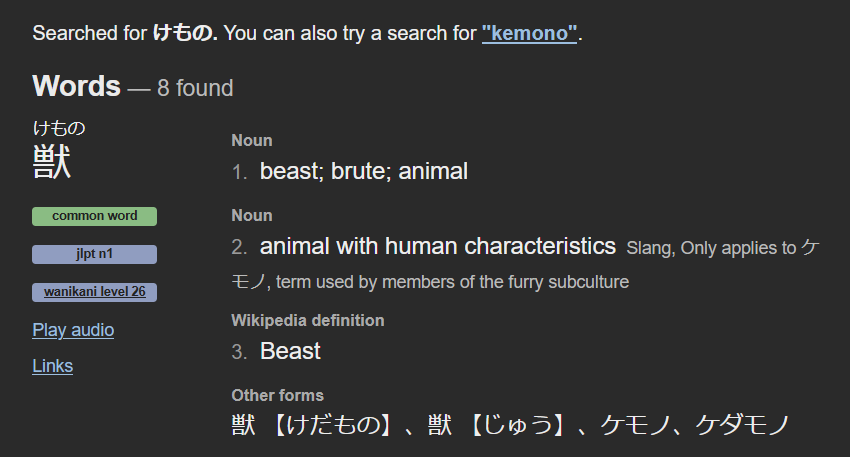Select the "Beast" Wikipedia definition text
This screenshot has height=457, width=850.
(290, 351)
